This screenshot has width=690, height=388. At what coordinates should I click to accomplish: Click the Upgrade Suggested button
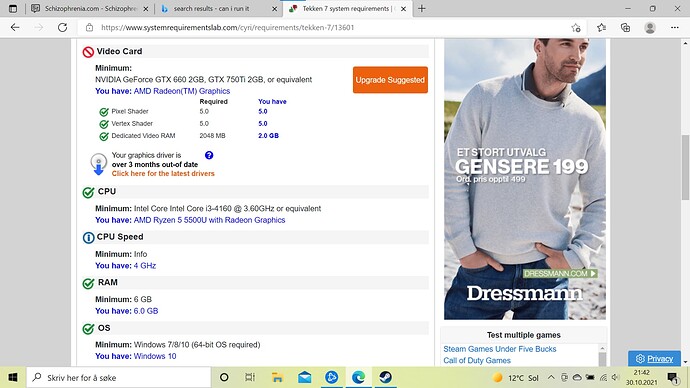pos(390,80)
